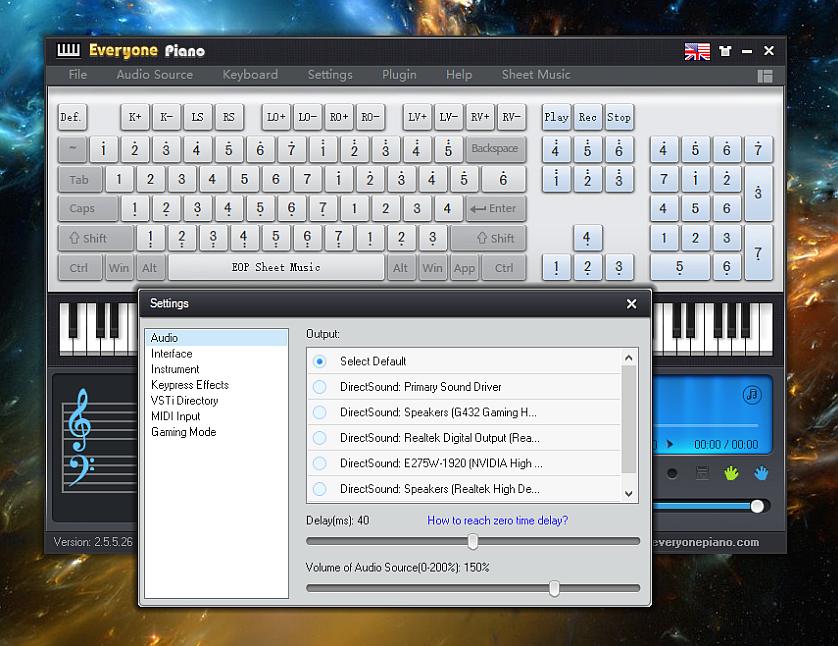Select the Select Default output radio button
This screenshot has width=838, height=646.
tap(320, 361)
